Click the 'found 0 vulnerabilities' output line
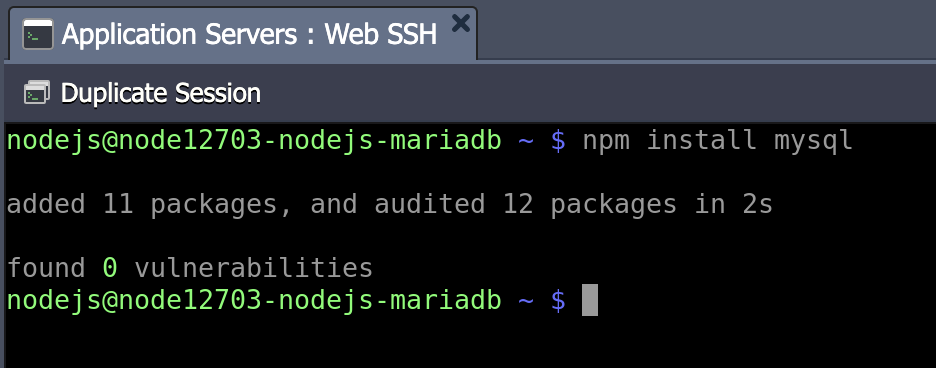This screenshot has height=368, width=936. coord(190,268)
